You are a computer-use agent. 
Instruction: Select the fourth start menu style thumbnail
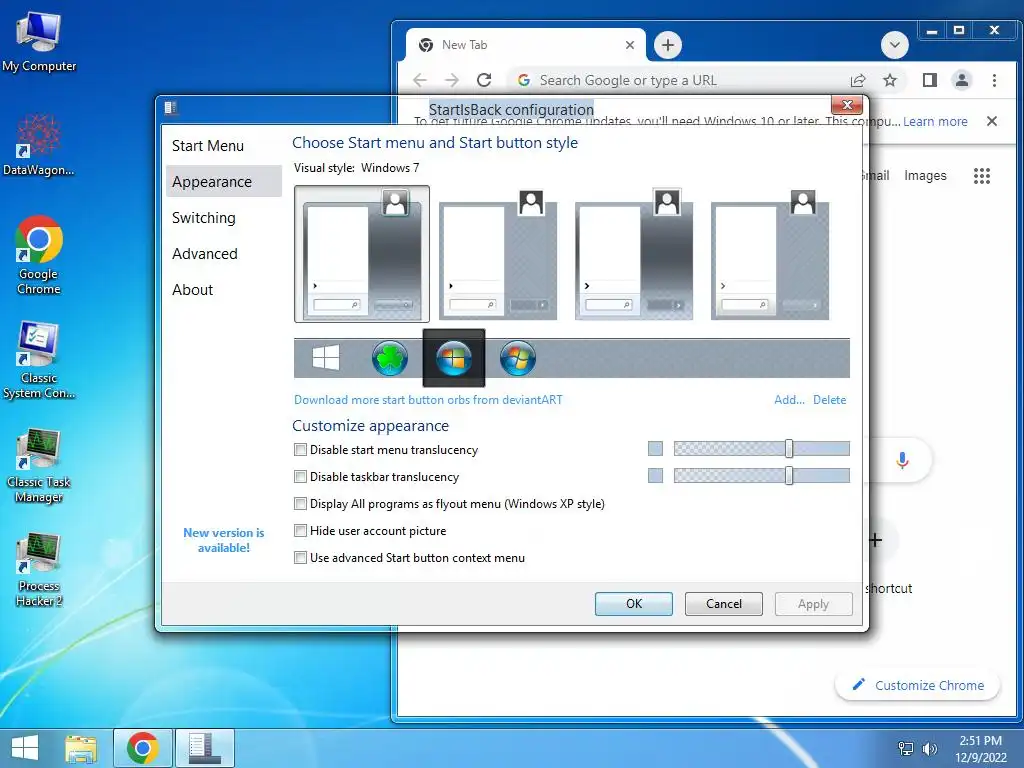coord(769,253)
